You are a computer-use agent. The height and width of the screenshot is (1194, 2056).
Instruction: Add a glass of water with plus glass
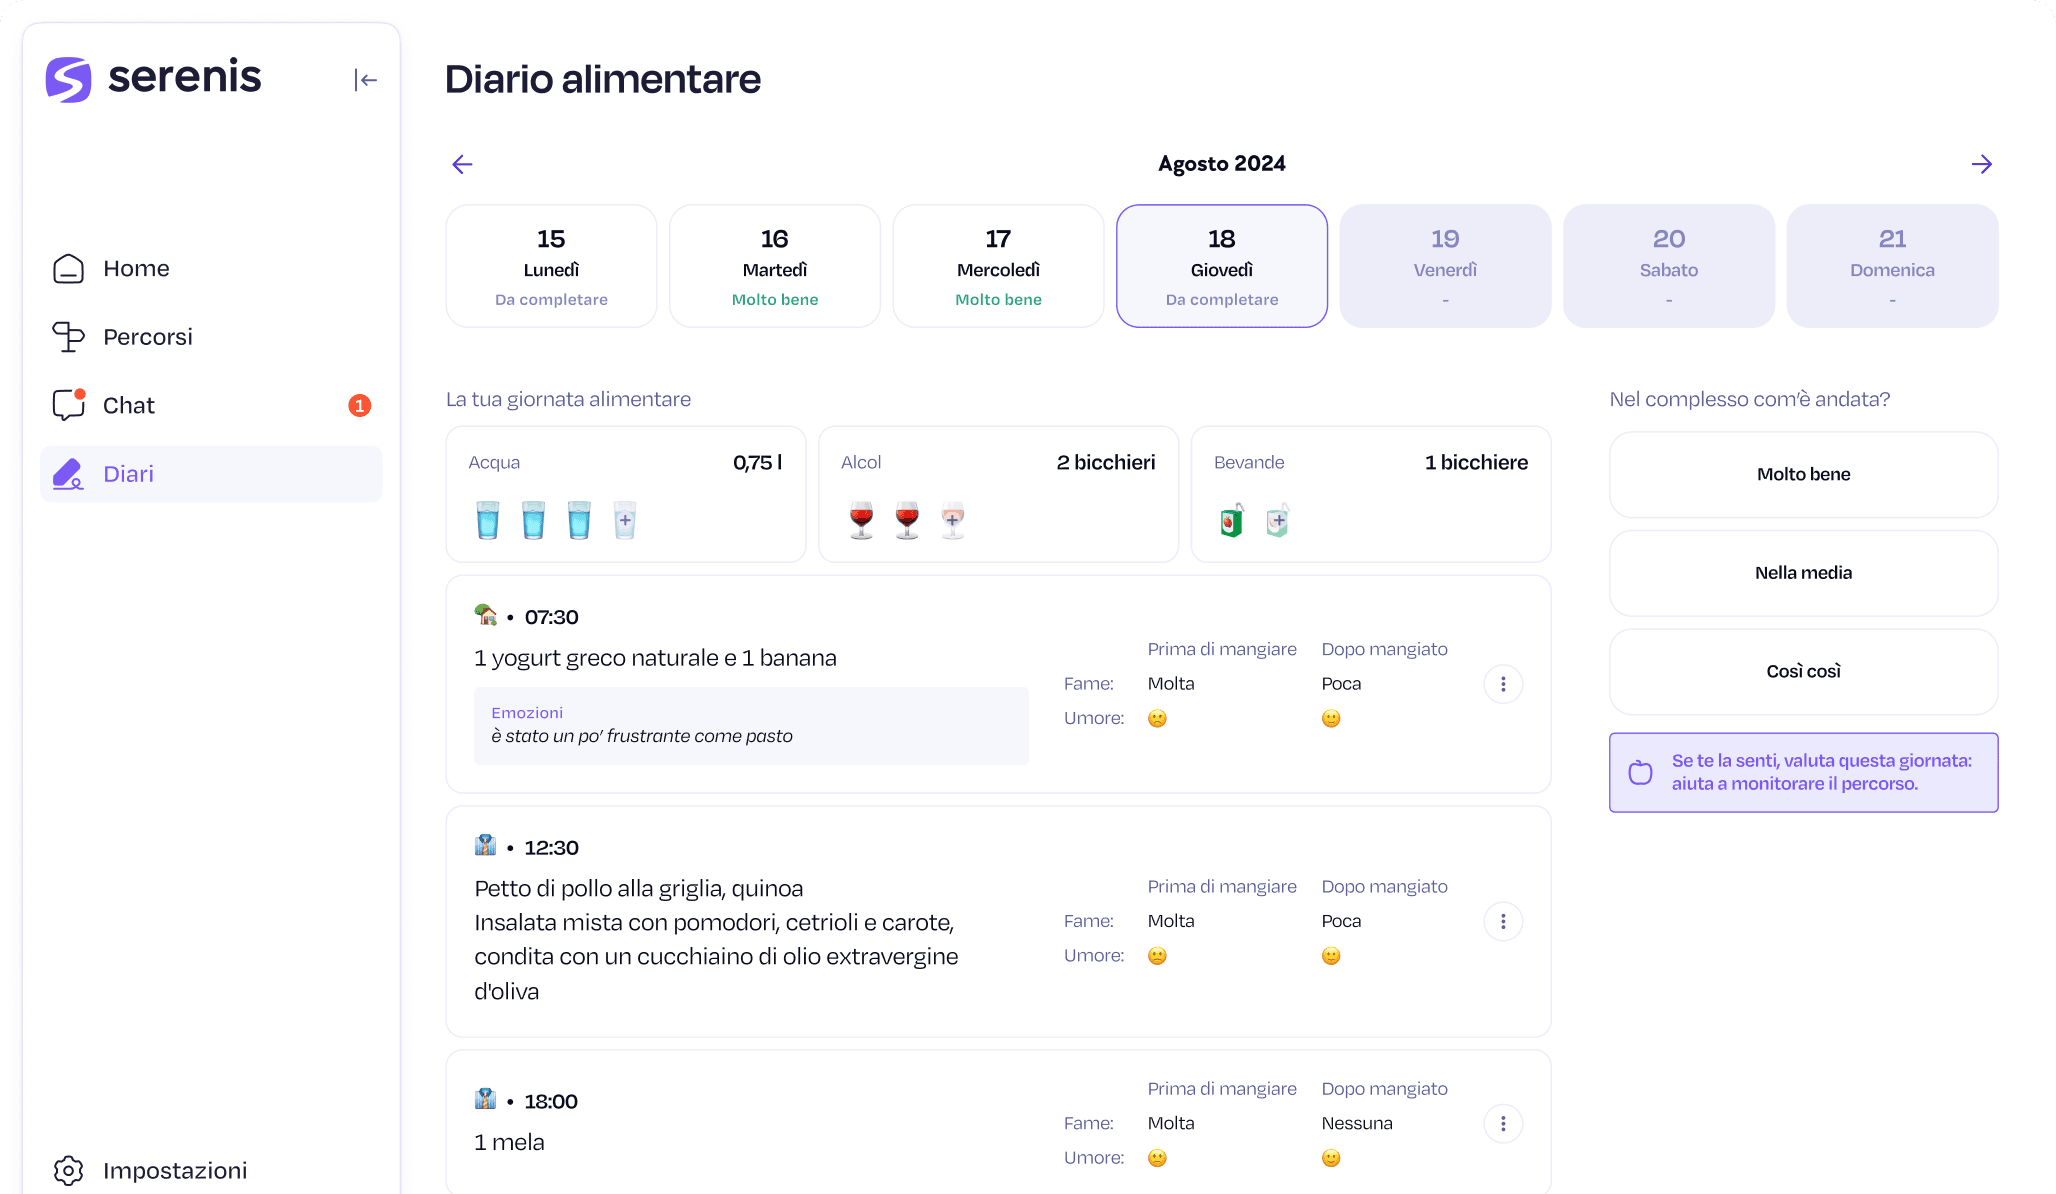pos(625,520)
